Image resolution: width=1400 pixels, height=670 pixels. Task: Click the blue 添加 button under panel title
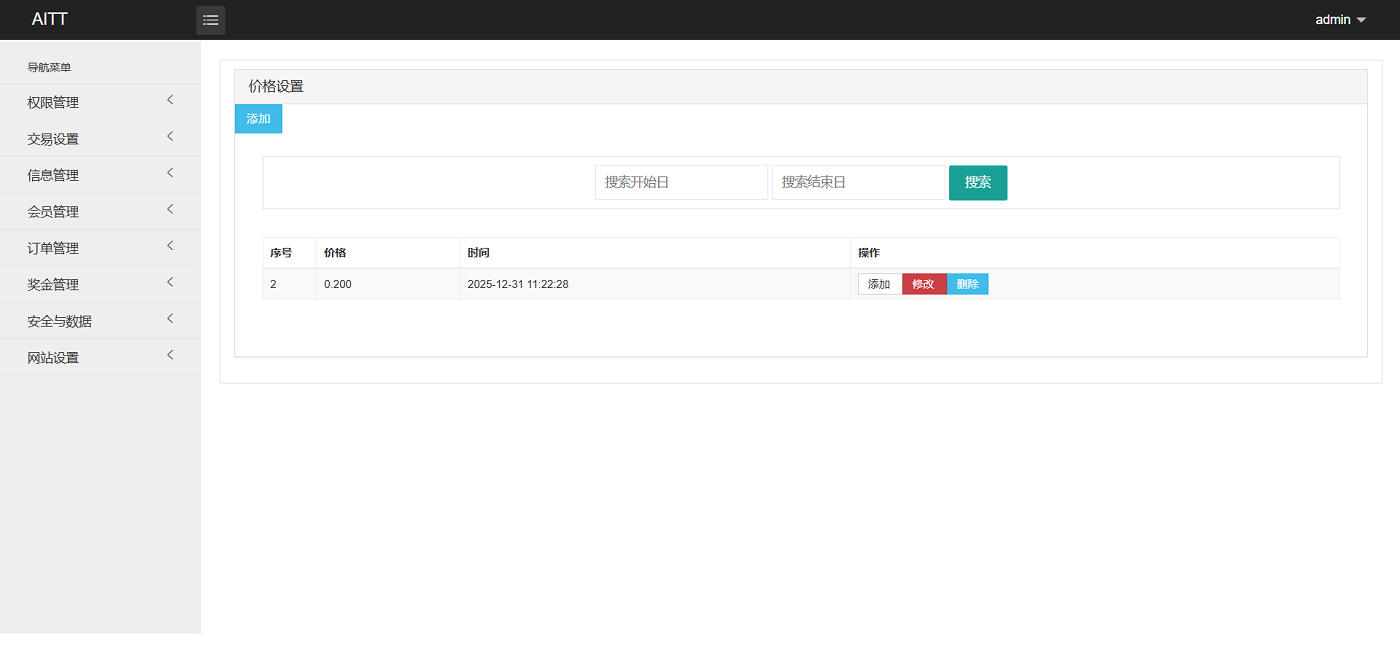point(258,119)
